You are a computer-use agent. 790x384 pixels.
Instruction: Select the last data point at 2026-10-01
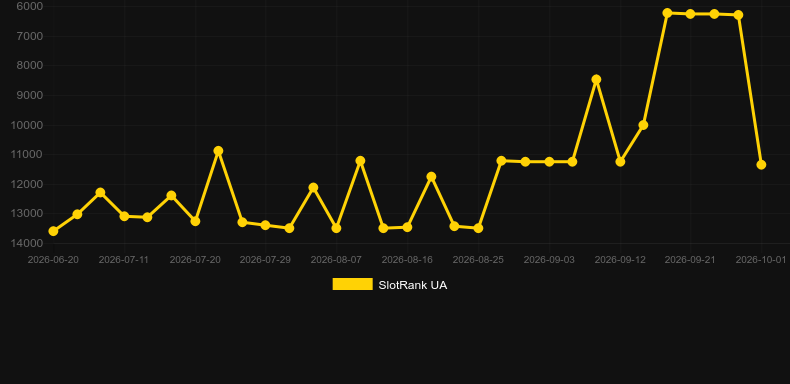tap(761, 165)
